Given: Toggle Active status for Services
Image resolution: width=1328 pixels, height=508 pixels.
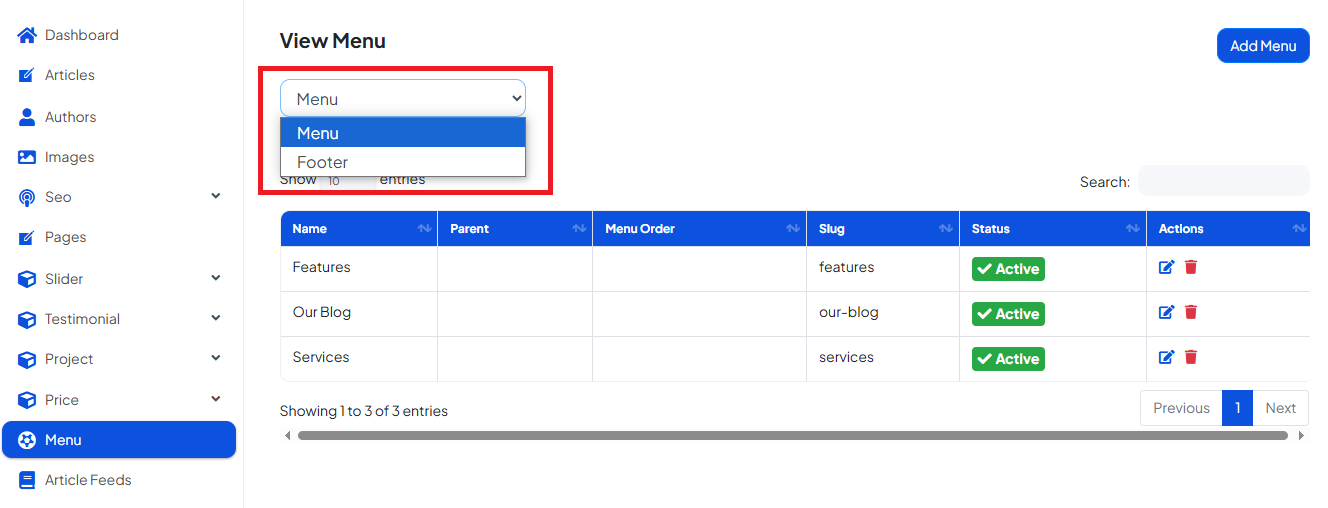Looking at the screenshot, I should [x=1008, y=359].
